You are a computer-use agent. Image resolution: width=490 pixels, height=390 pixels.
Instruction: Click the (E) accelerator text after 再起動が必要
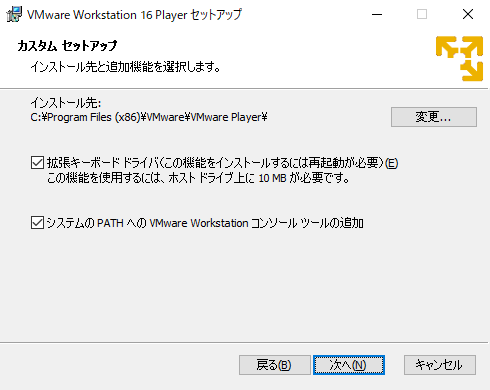391,163
